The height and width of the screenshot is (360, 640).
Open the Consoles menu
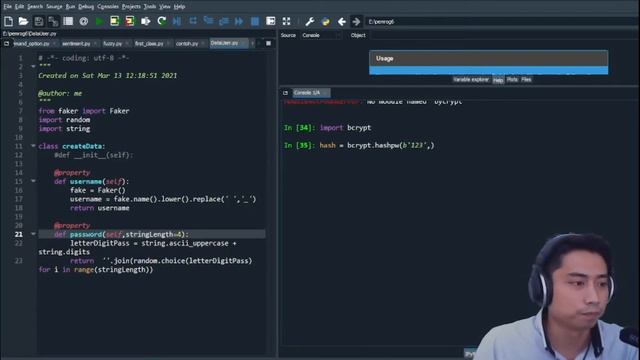pos(108,7)
